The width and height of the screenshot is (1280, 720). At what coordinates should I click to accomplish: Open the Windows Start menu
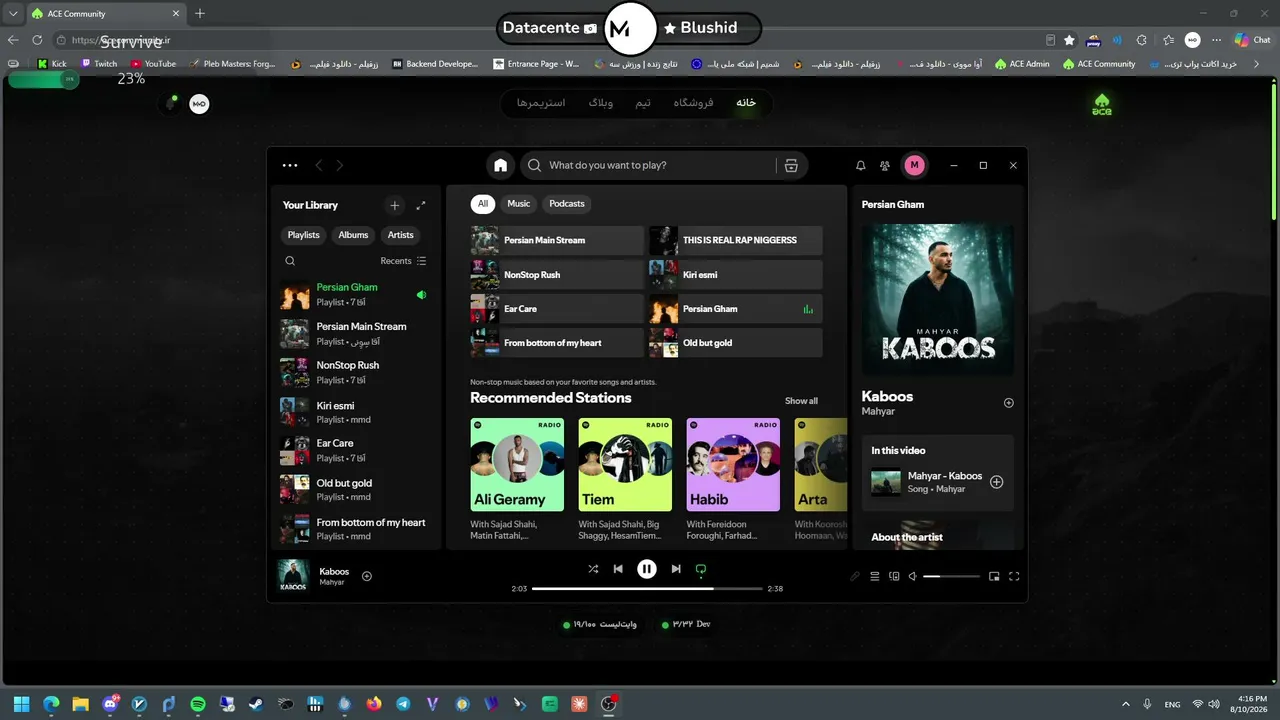[22, 704]
